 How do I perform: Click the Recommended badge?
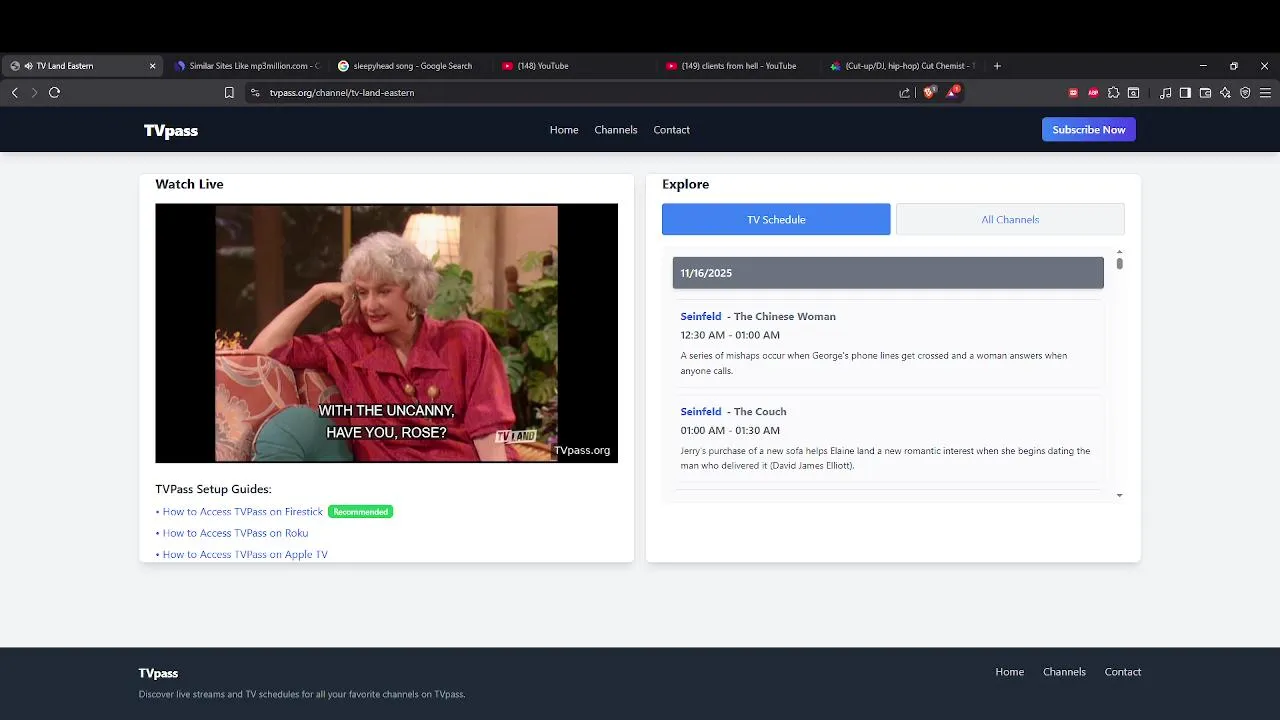click(x=360, y=512)
